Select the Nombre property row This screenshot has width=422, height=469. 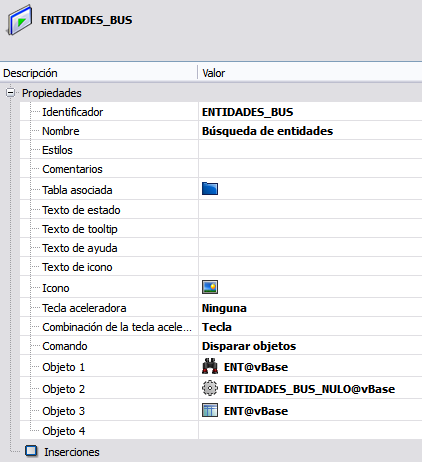pyautogui.click(x=221, y=131)
